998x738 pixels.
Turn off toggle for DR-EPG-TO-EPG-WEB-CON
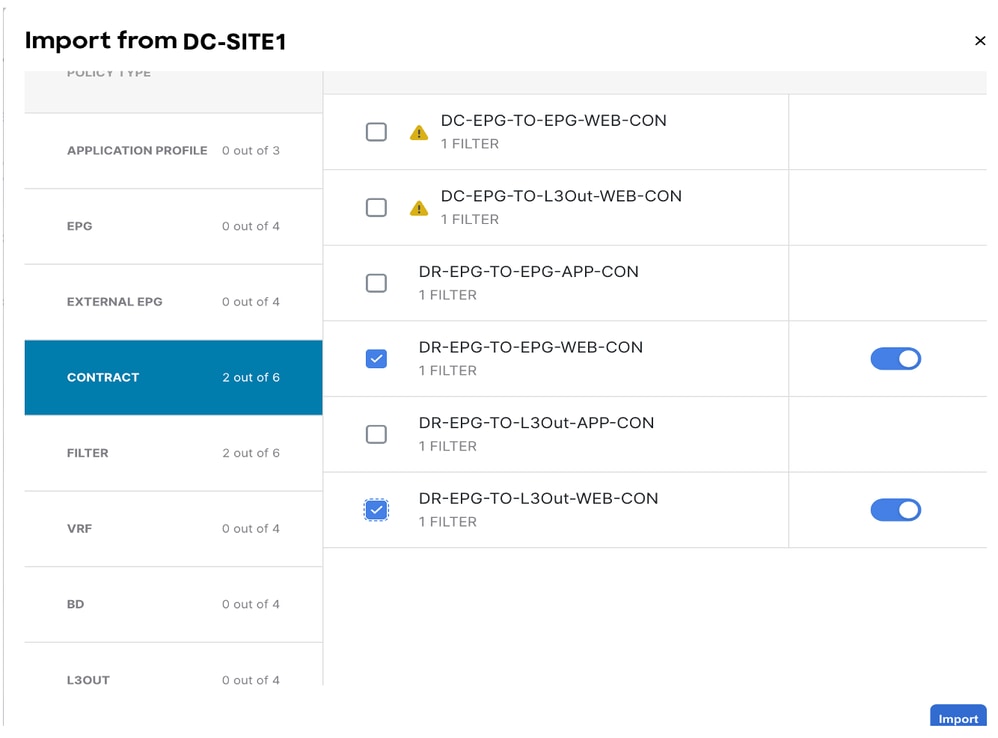[x=896, y=359]
